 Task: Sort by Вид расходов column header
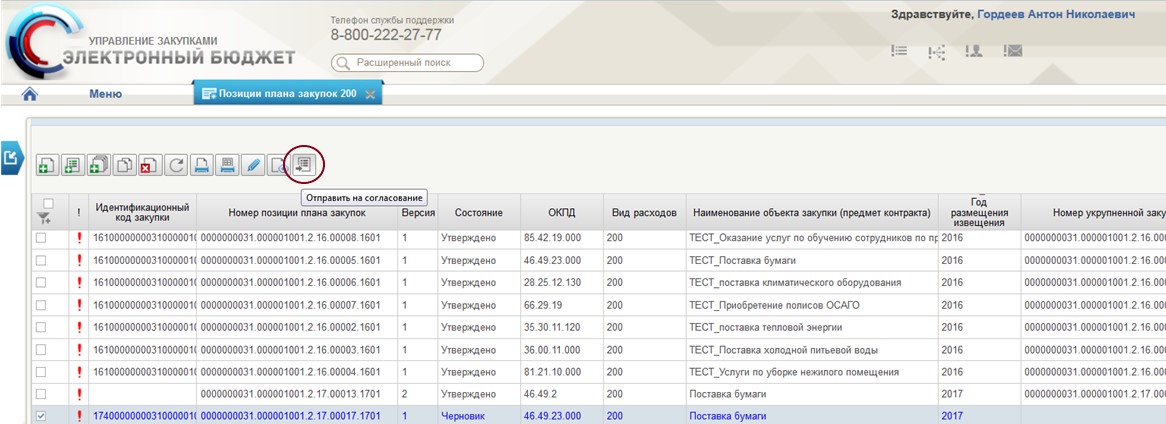click(x=644, y=212)
